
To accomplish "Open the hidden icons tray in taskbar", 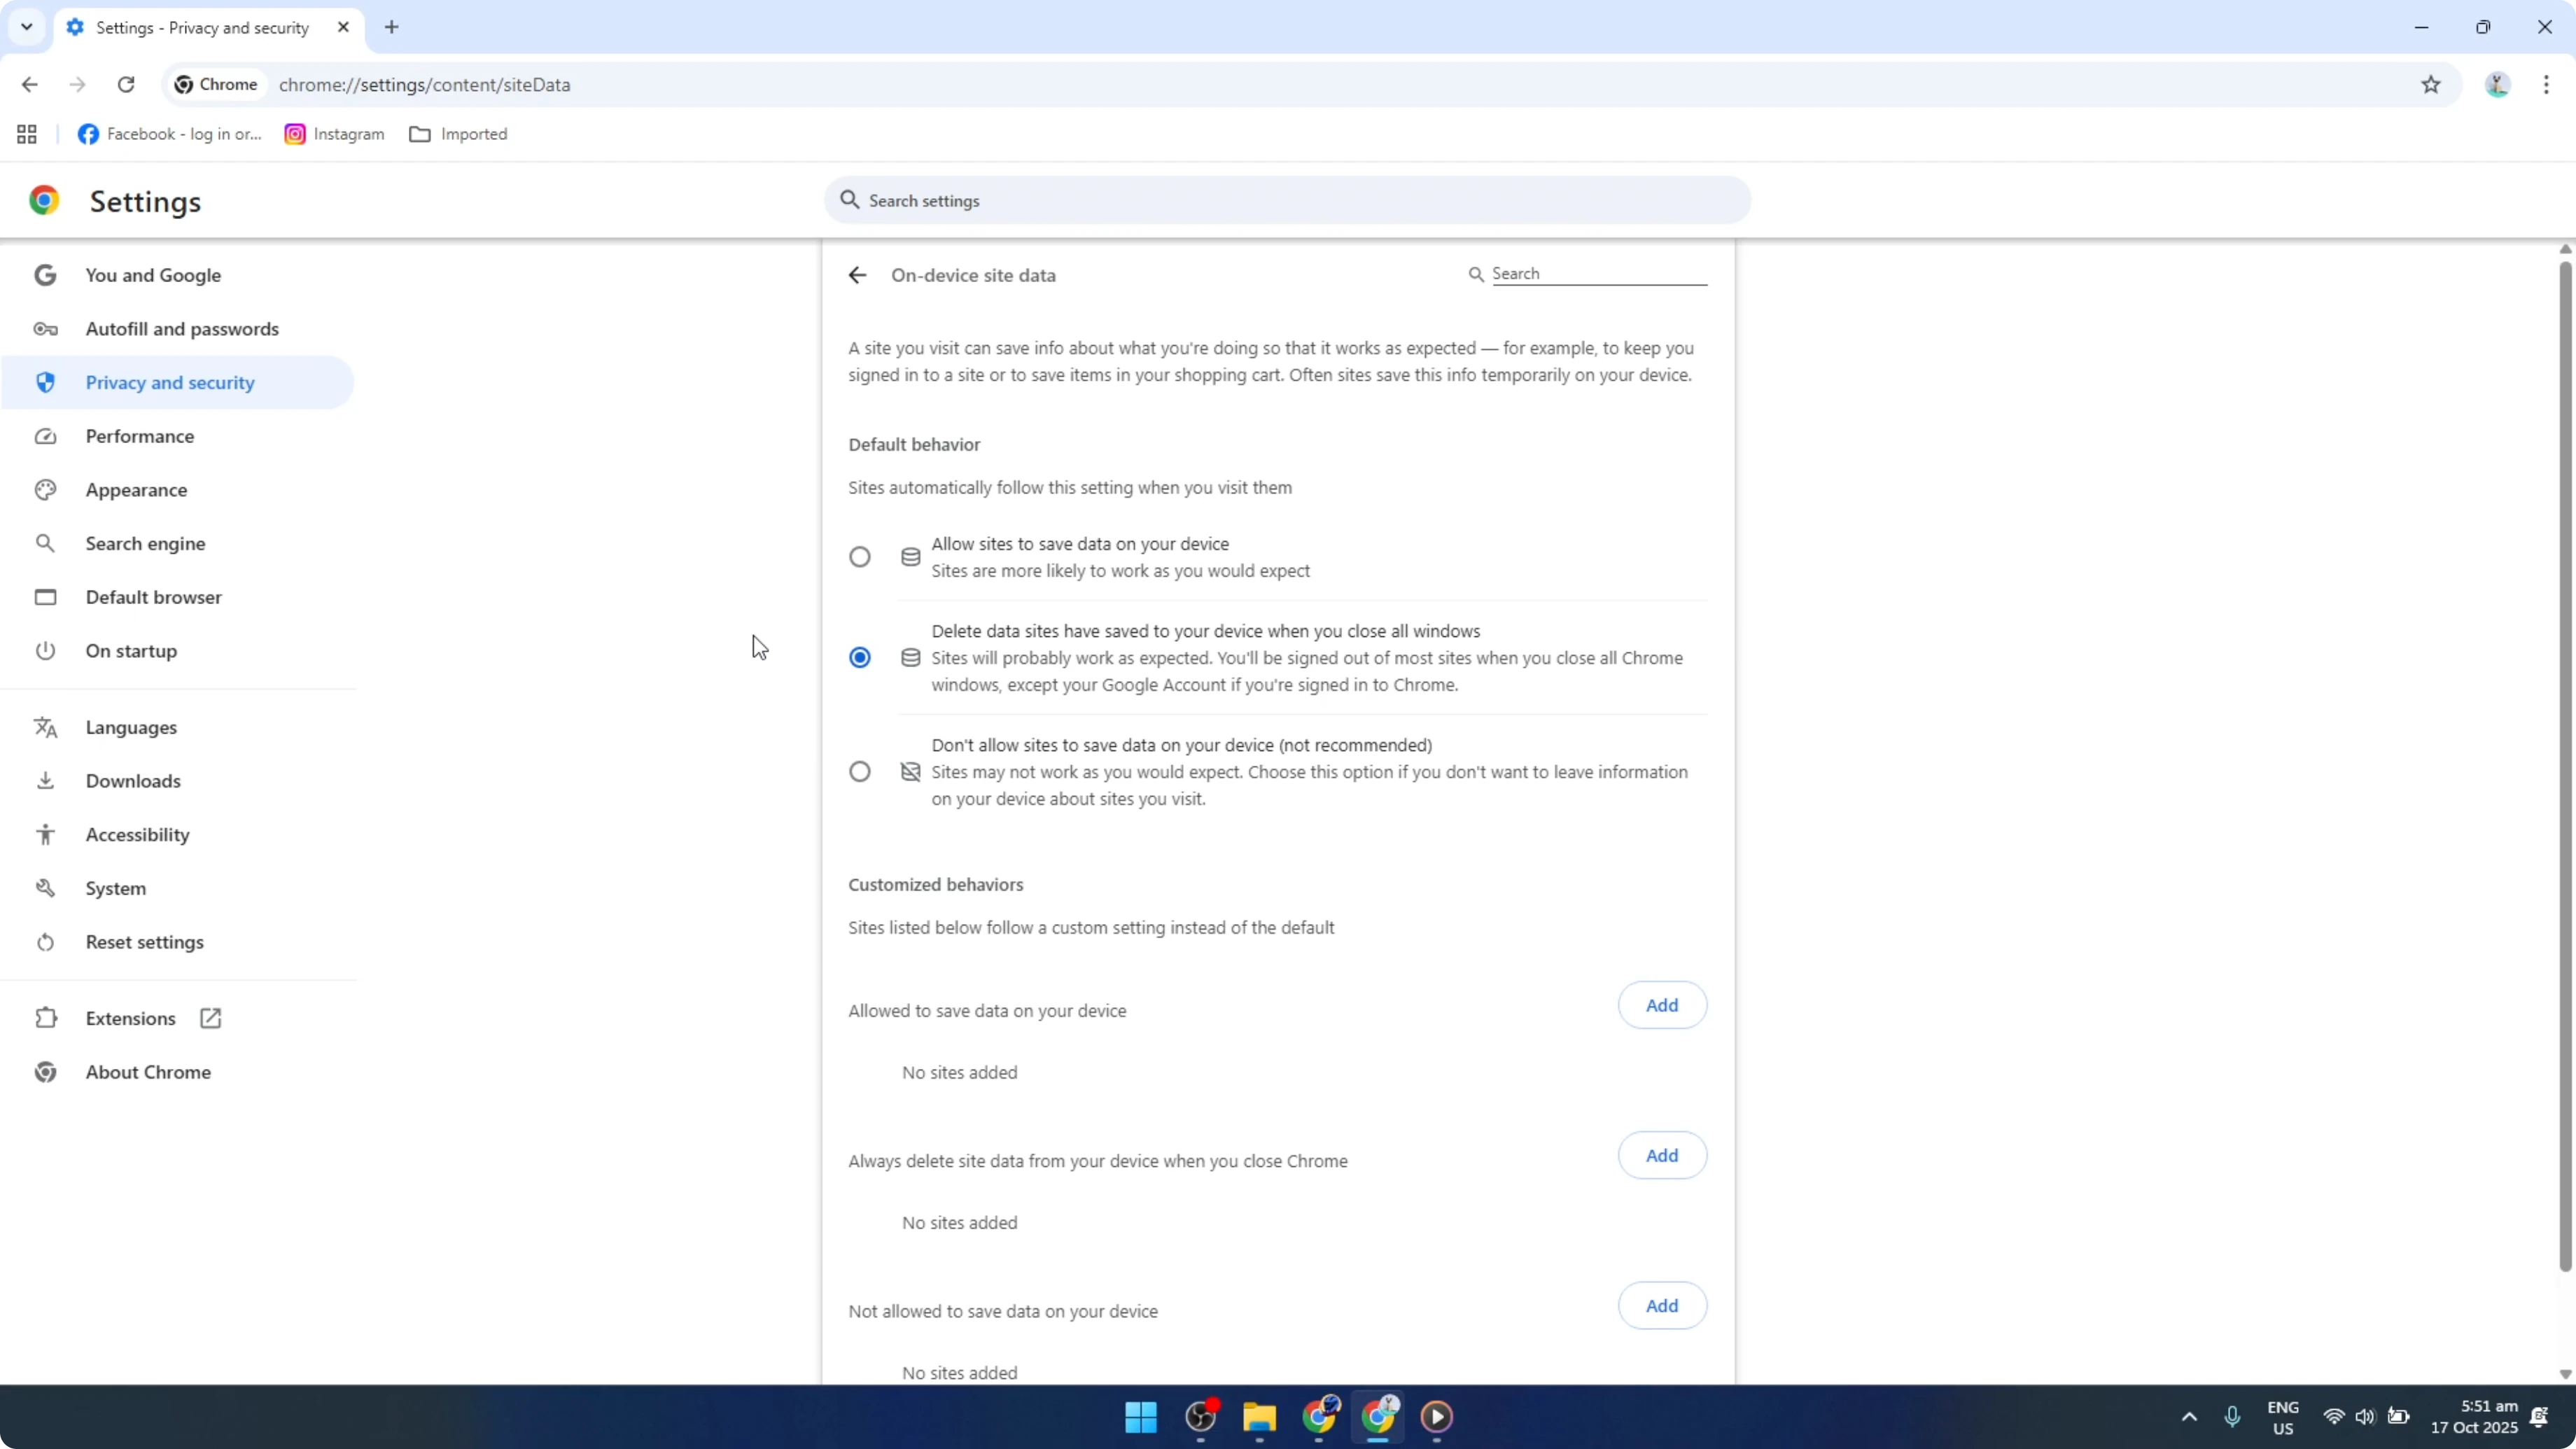I will pyautogui.click(x=2189, y=1417).
